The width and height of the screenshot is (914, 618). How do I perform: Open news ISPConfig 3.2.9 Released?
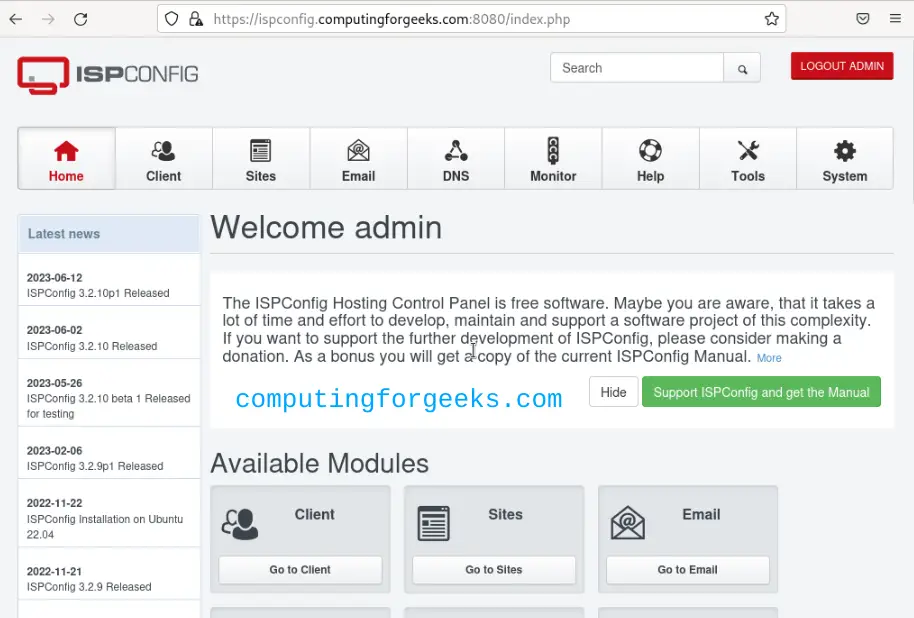click(89, 587)
